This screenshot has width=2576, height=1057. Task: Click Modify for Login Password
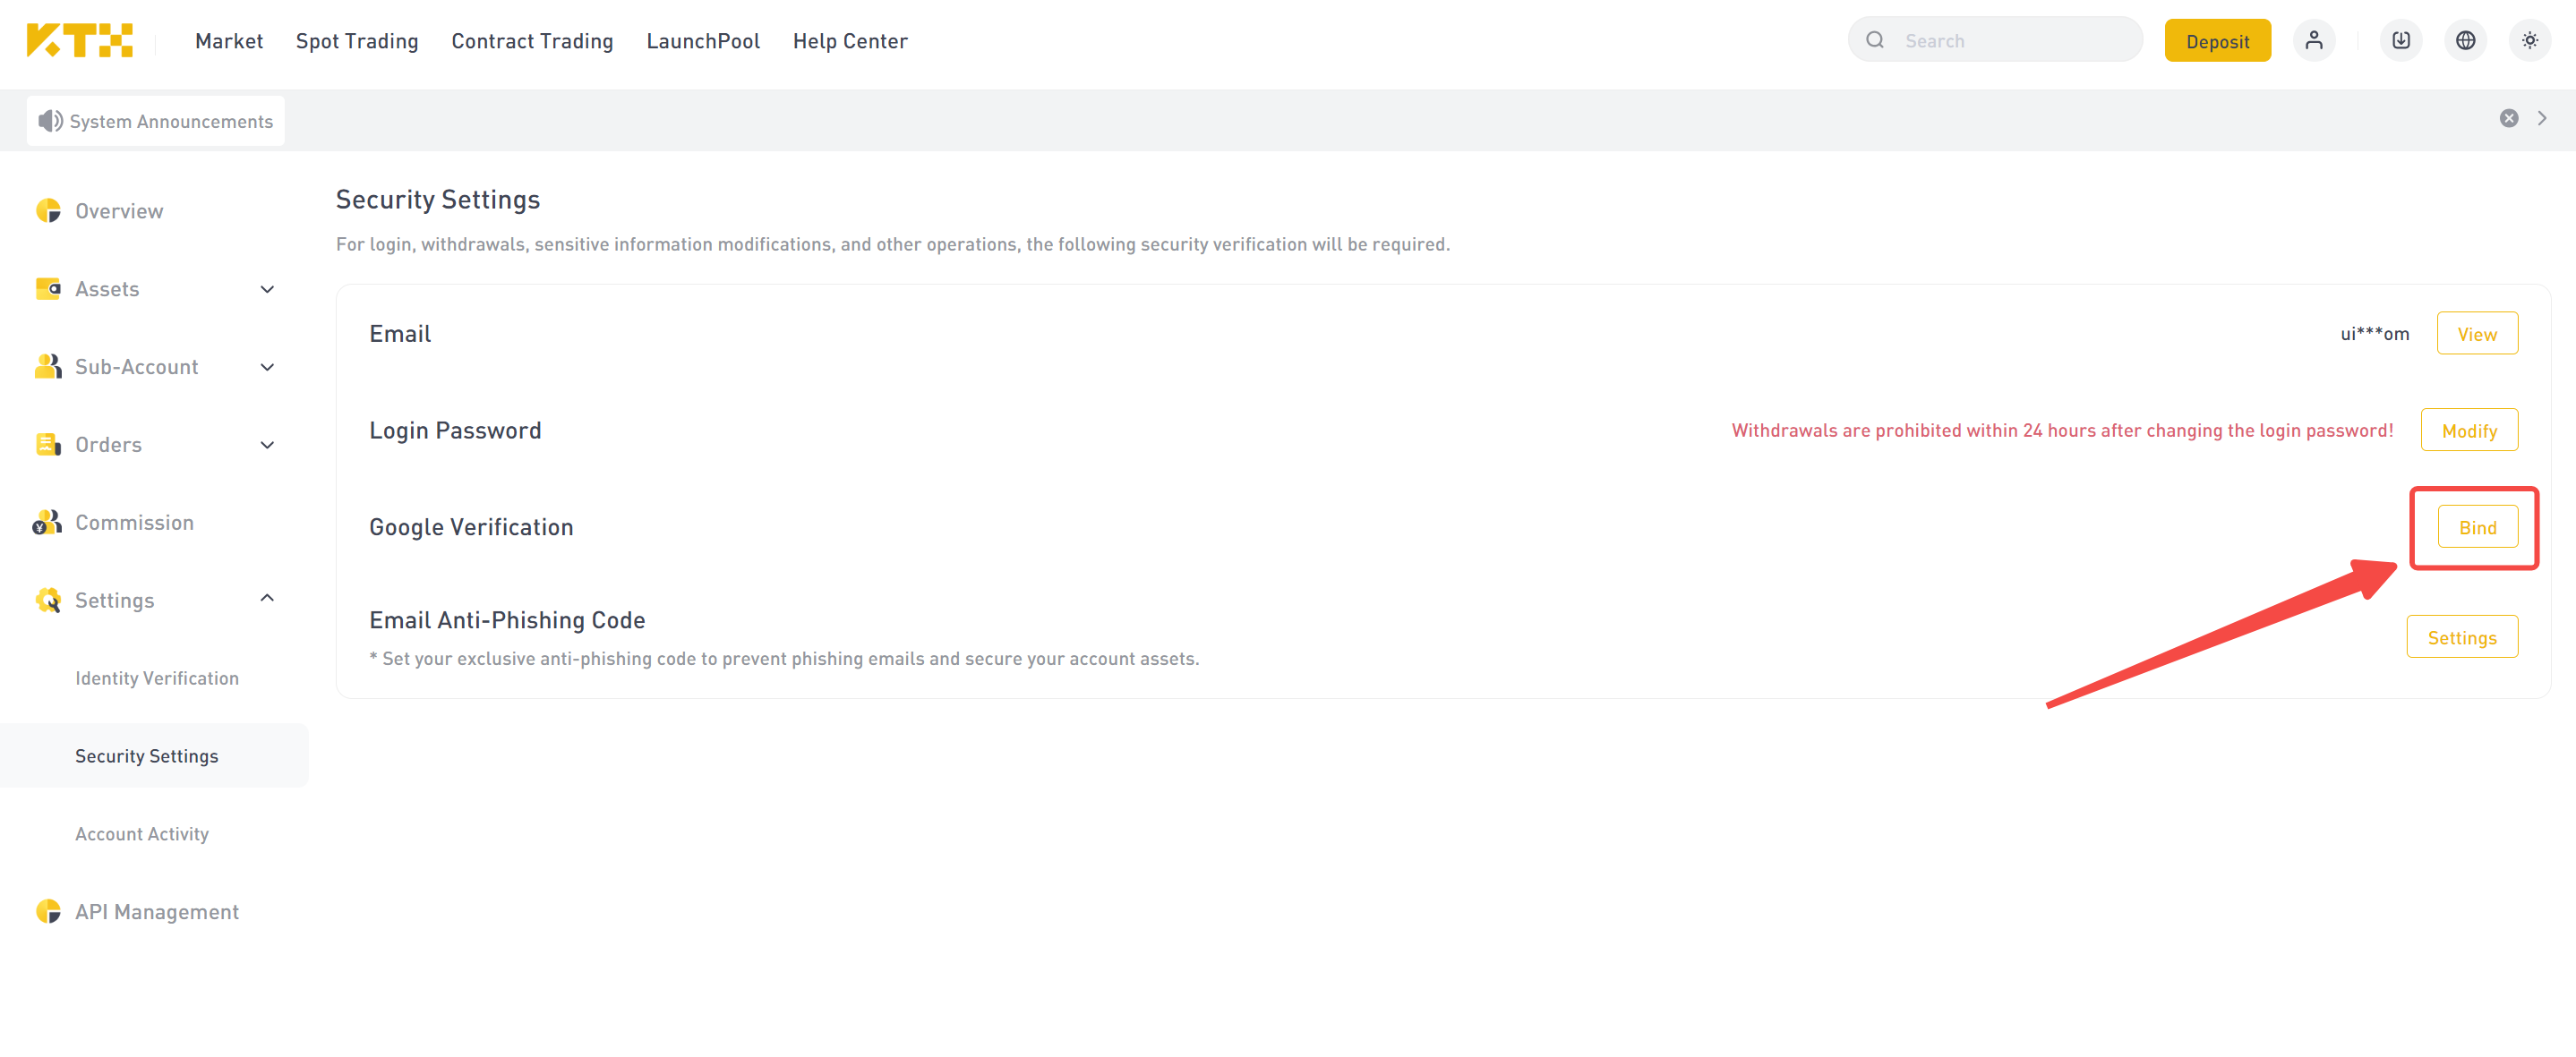click(x=2469, y=430)
